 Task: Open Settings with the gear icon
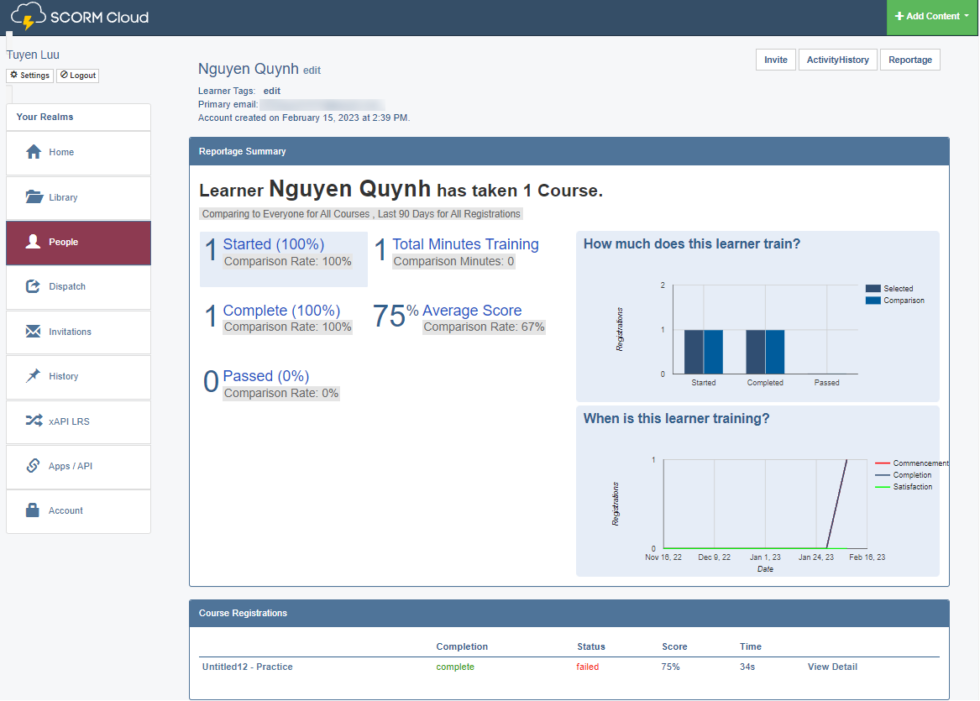pos(29,75)
